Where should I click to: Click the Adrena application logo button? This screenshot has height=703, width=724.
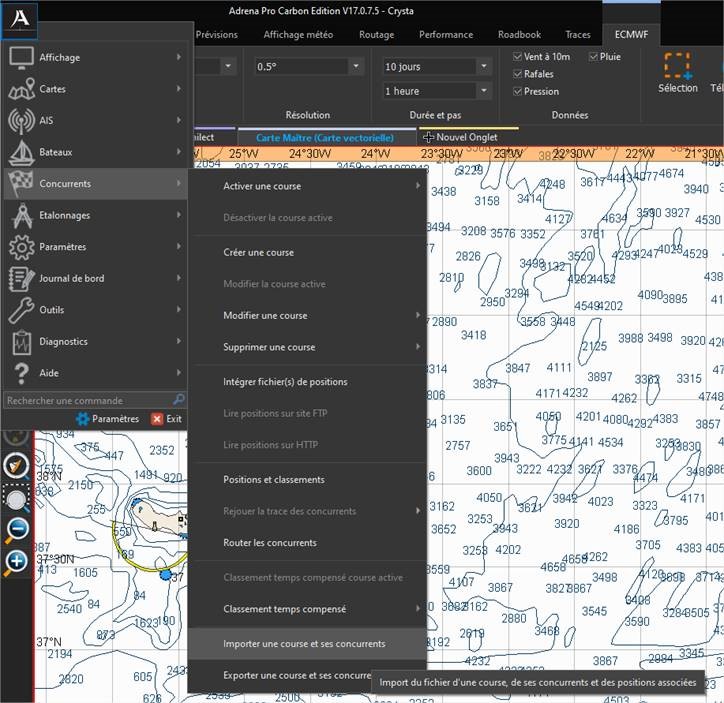pyautogui.click(x=19, y=20)
